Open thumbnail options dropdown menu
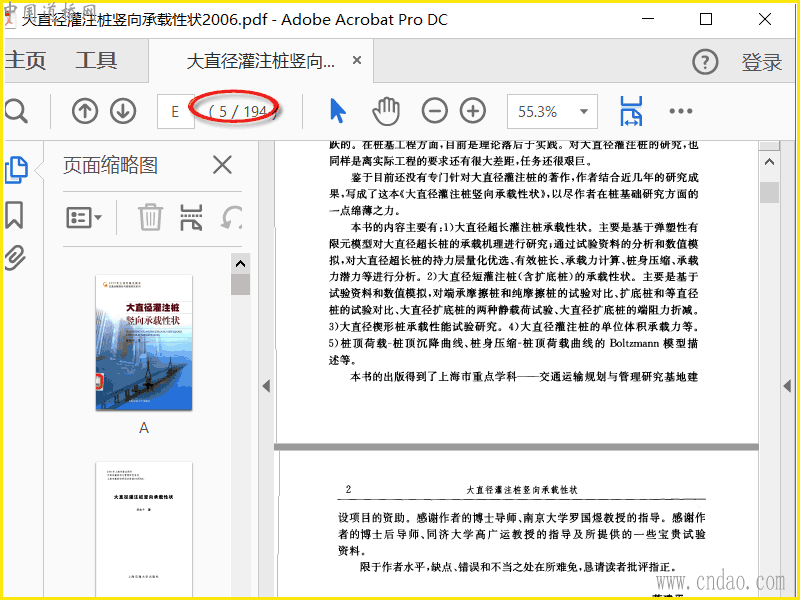The width and height of the screenshot is (800, 600). point(84,218)
